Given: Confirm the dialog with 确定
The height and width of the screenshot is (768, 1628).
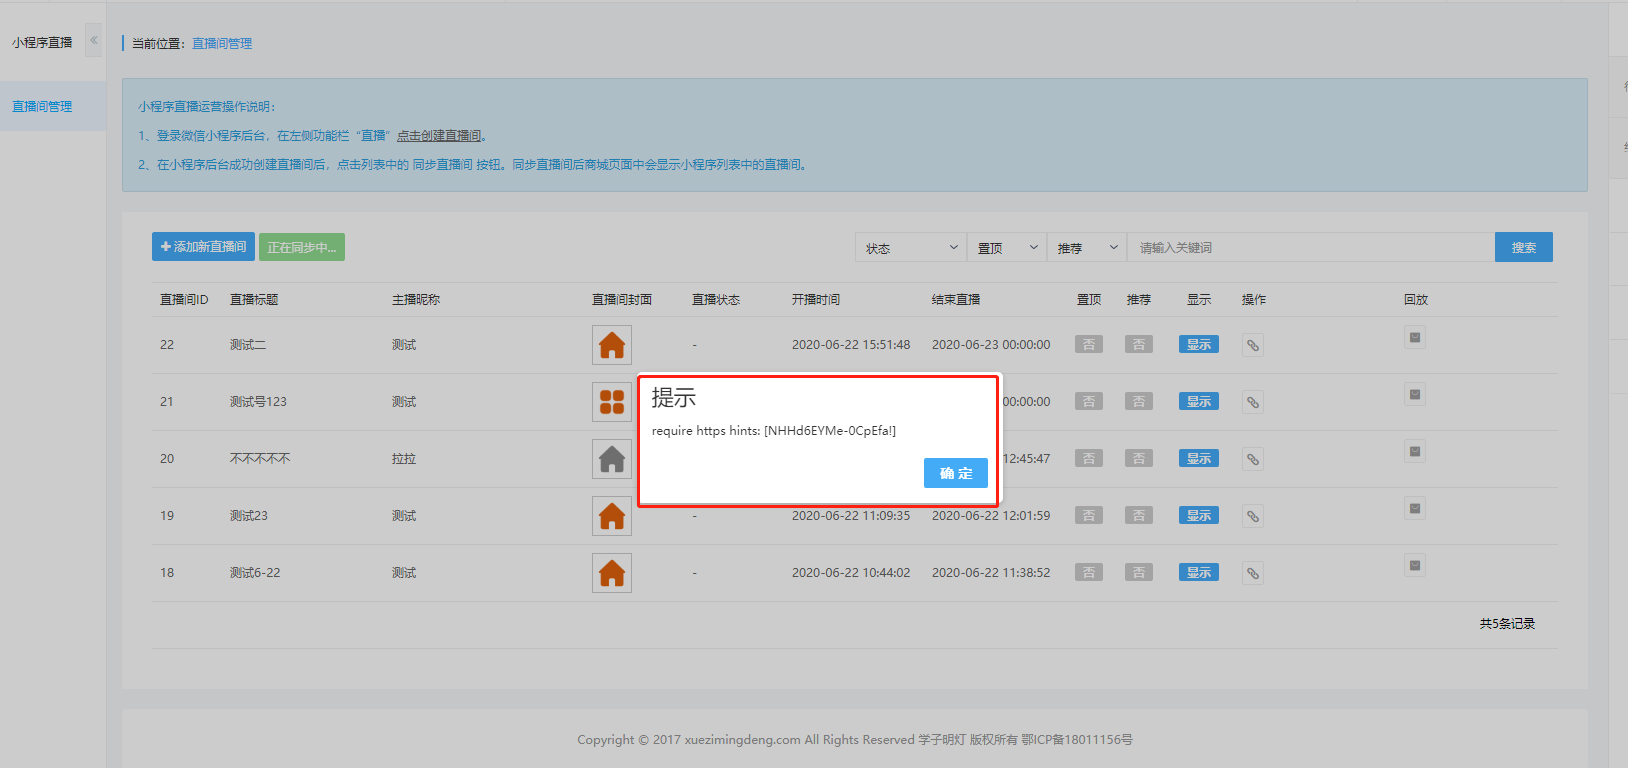Looking at the screenshot, I should 956,473.
